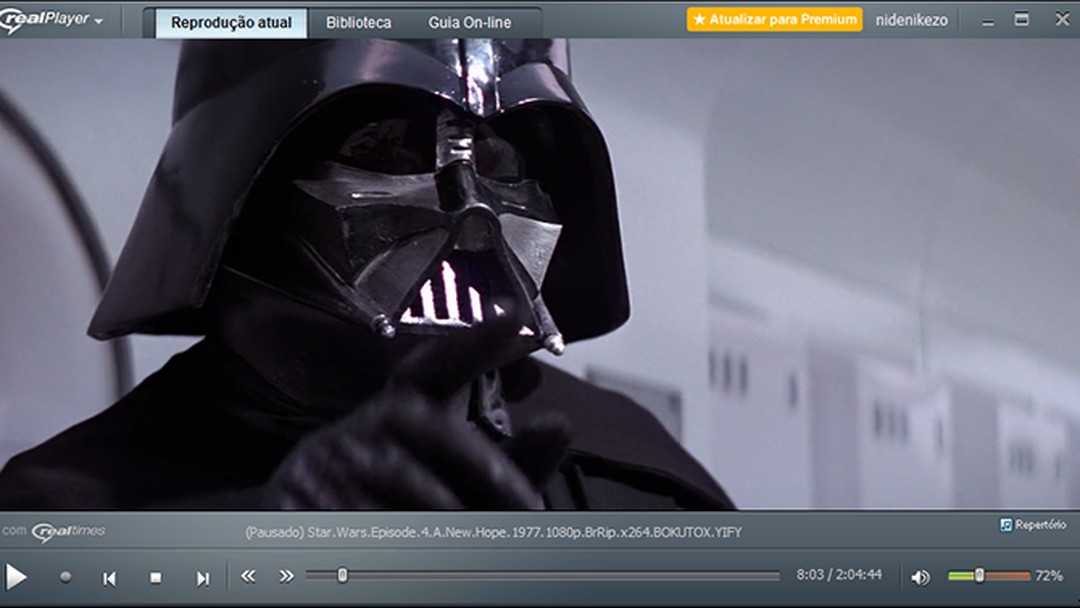Skip to the previous track
1080x608 pixels.
[110, 577]
